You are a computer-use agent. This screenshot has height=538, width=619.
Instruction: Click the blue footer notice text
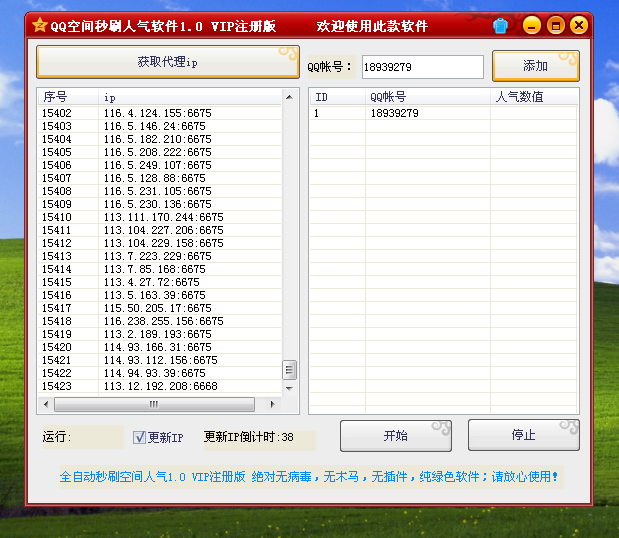[x=309, y=477]
